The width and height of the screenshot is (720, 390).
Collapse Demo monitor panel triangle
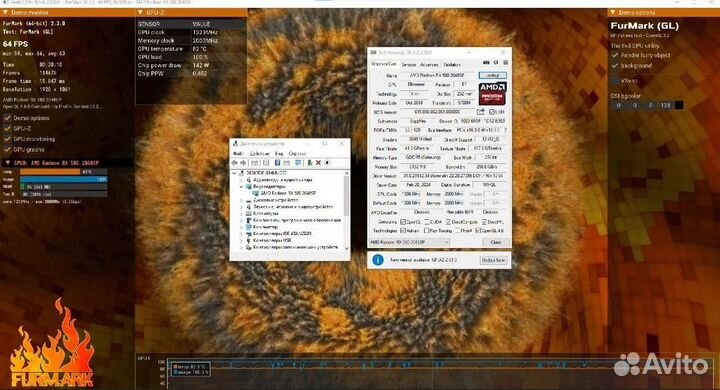(5, 12)
